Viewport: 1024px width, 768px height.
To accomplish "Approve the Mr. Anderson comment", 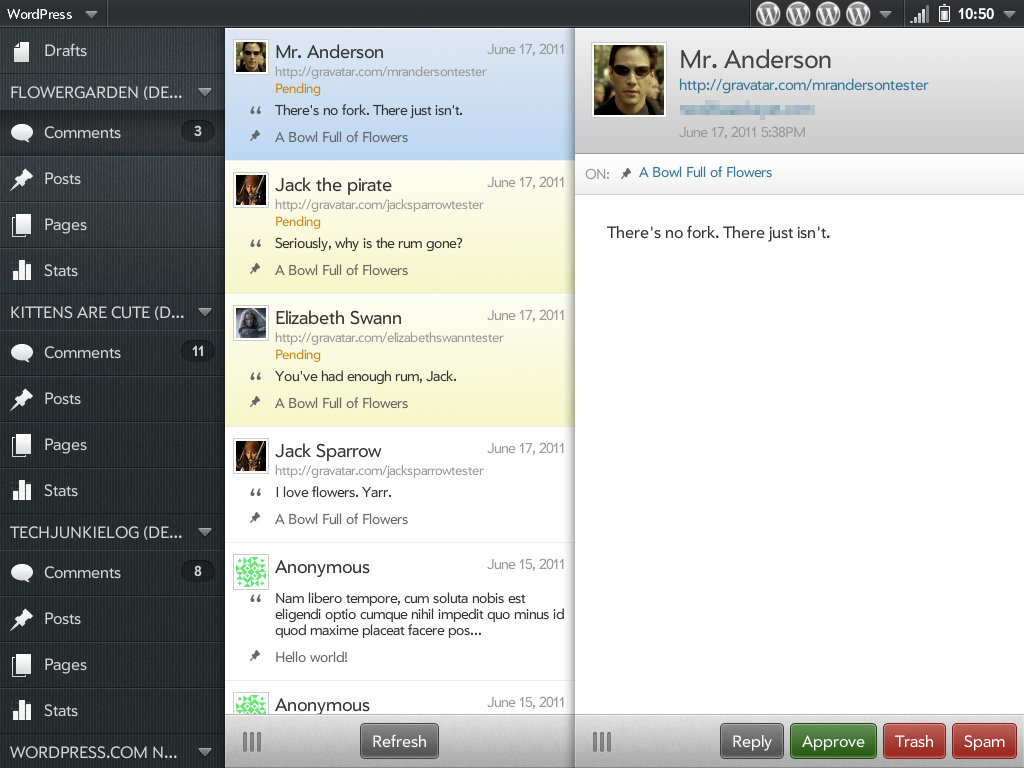I will (833, 741).
